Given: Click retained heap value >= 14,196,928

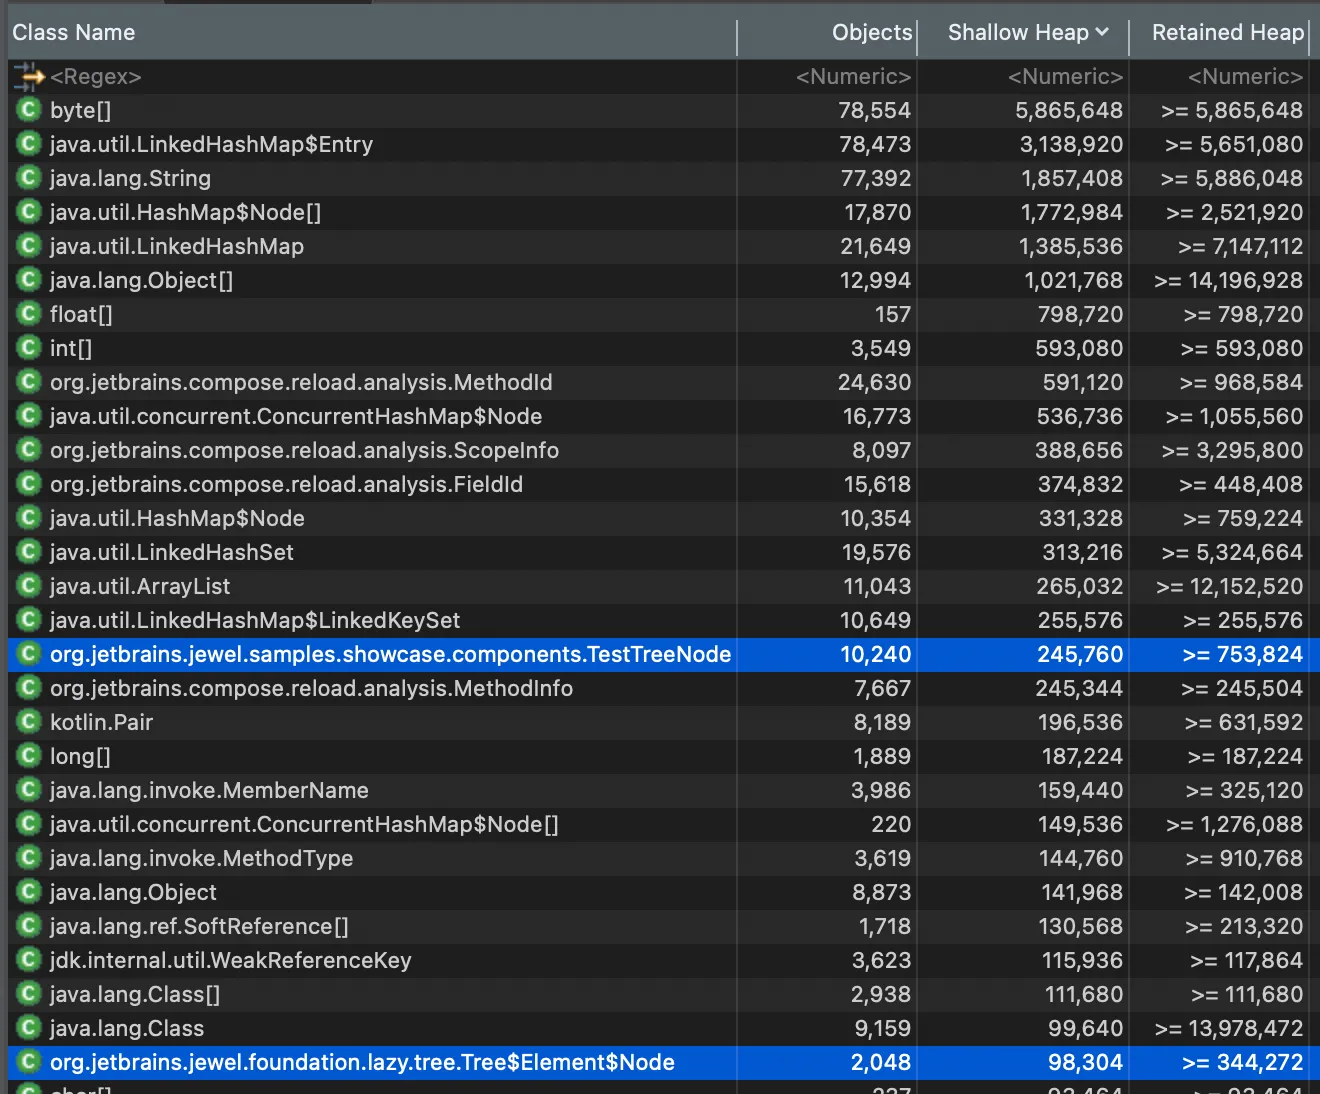Looking at the screenshot, I should [x=1228, y=280].
